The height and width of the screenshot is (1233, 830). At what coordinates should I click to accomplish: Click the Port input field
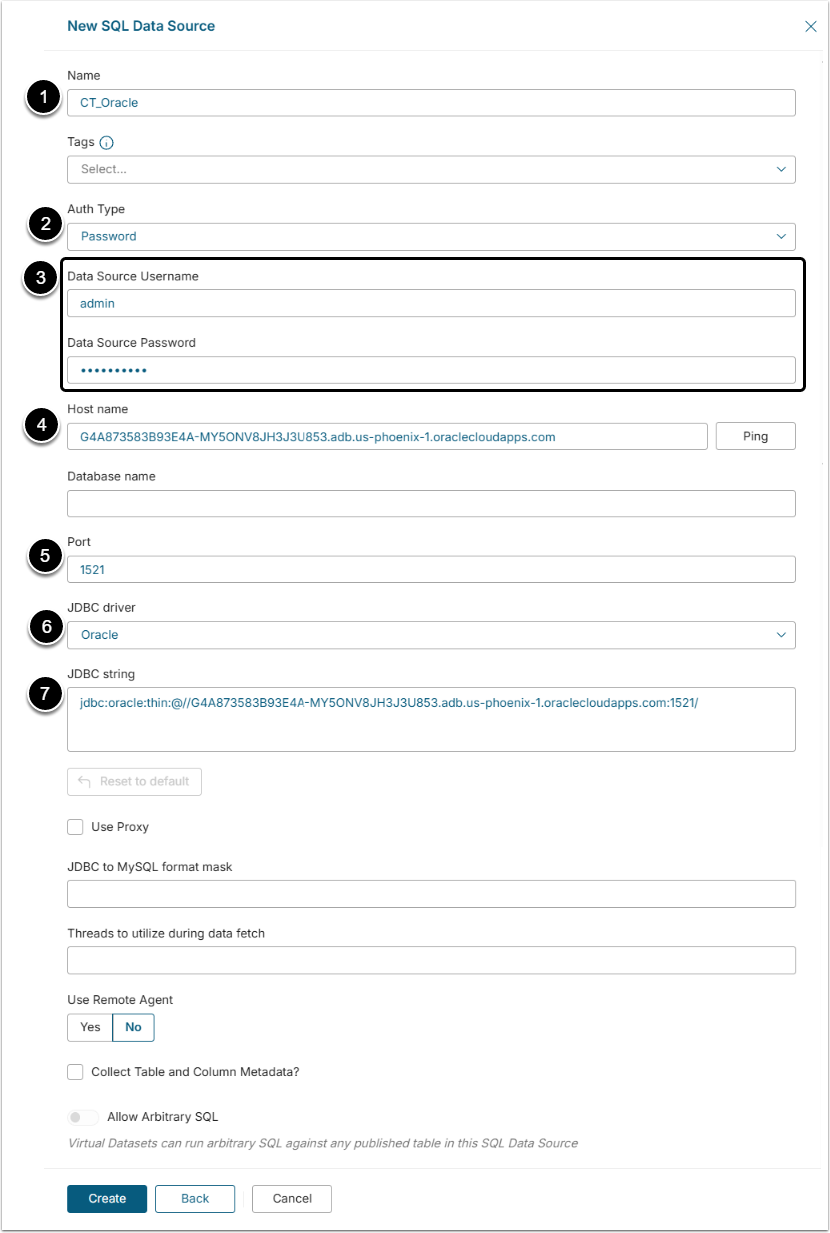[431, 570]
